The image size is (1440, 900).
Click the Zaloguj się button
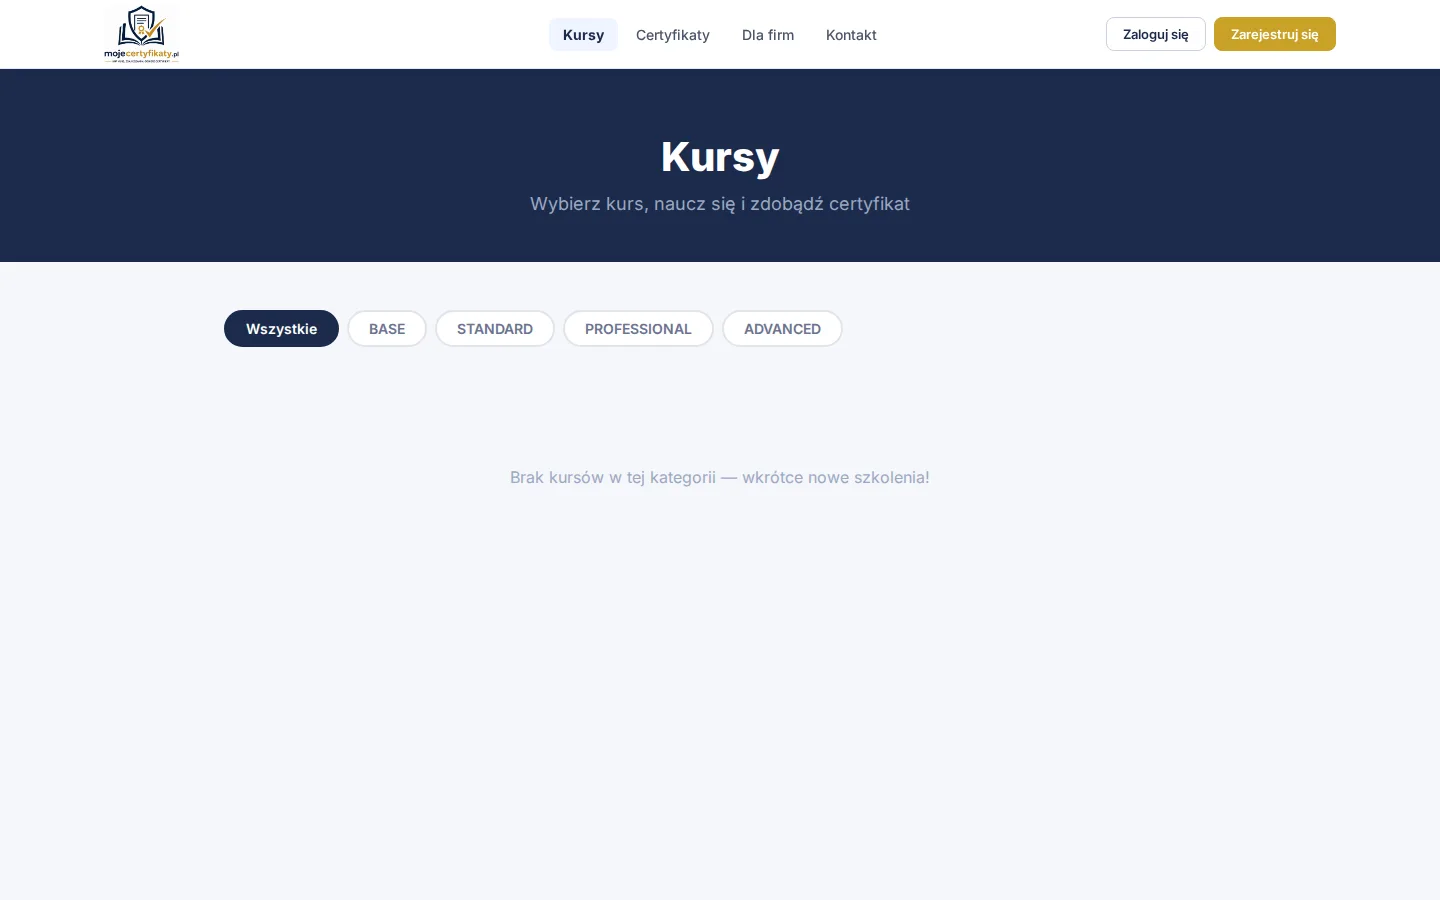(x=1156, y=34)
